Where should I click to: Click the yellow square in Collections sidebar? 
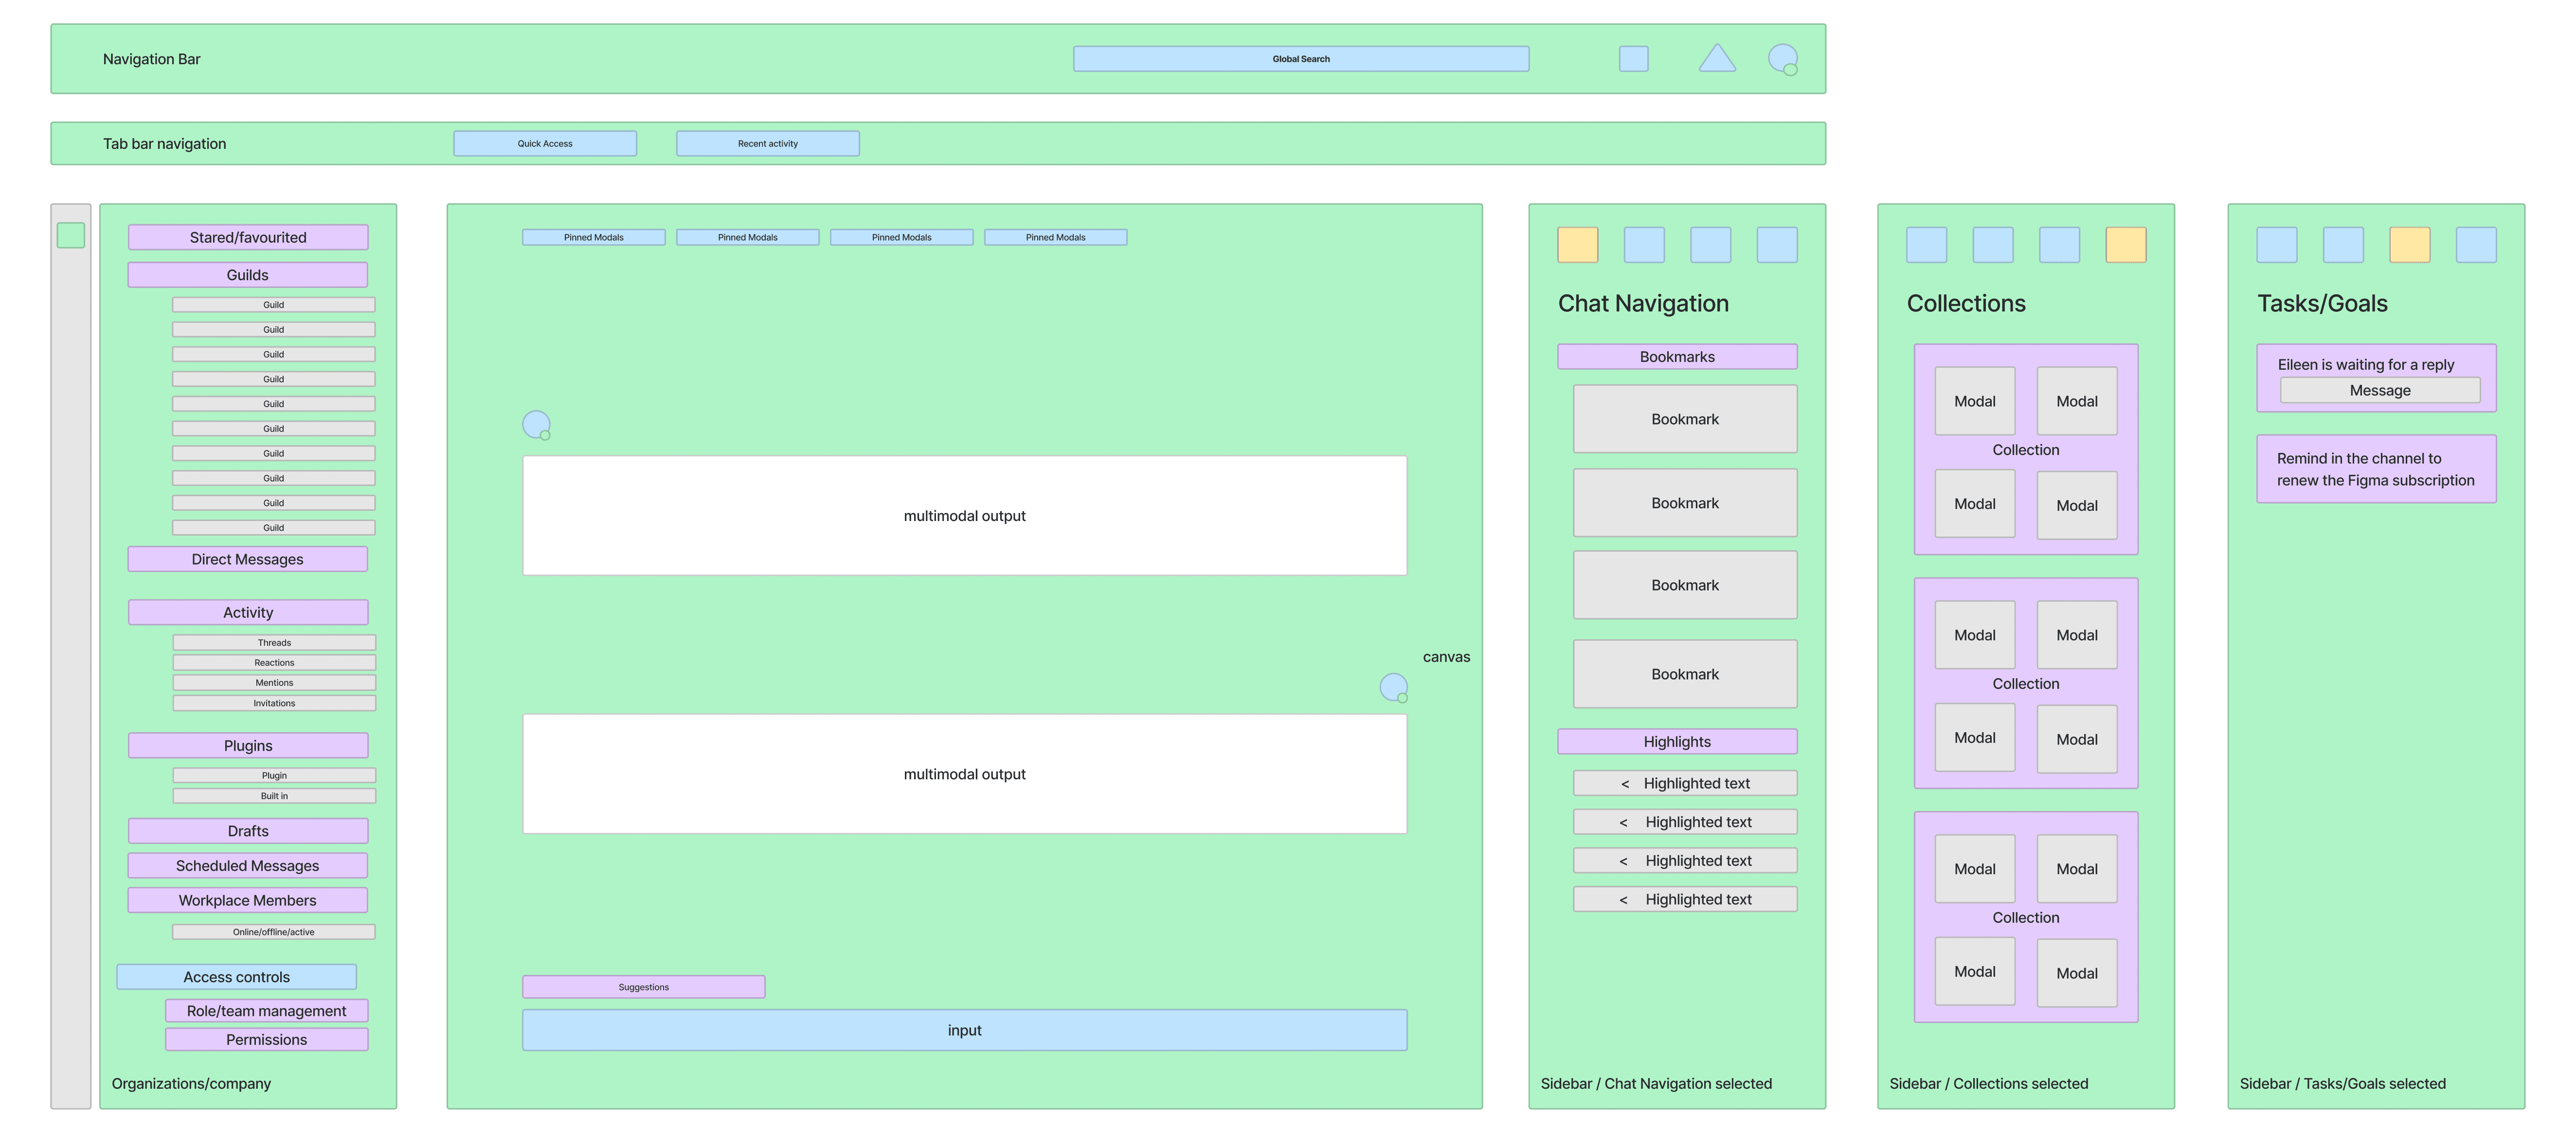2125,245
